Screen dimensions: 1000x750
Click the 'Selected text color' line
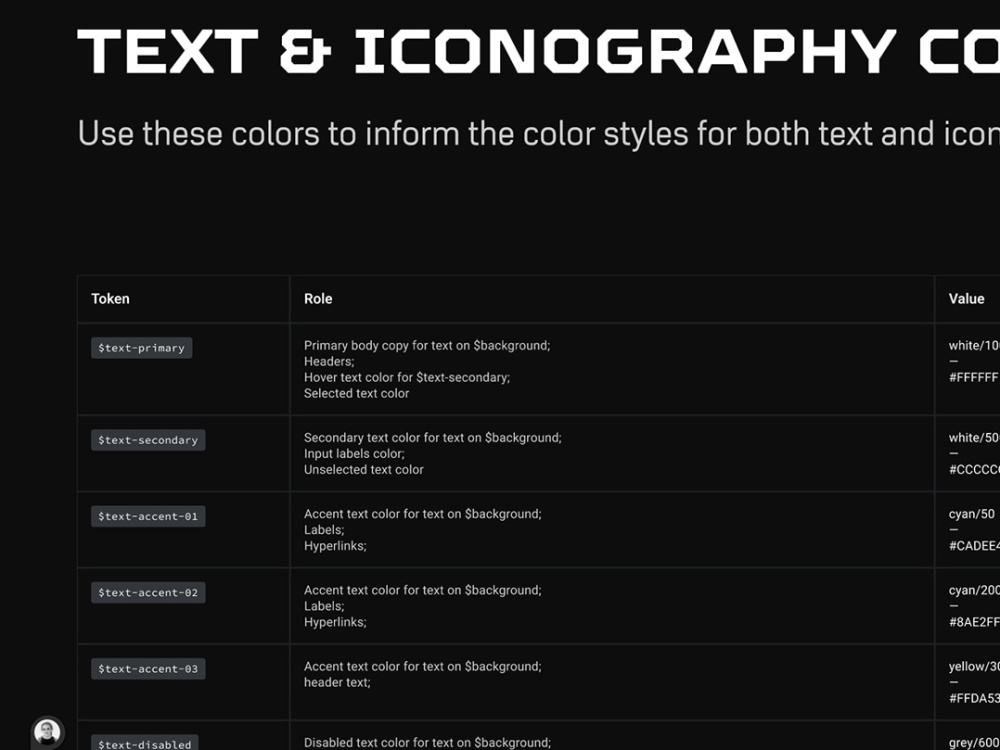[357, 393]
